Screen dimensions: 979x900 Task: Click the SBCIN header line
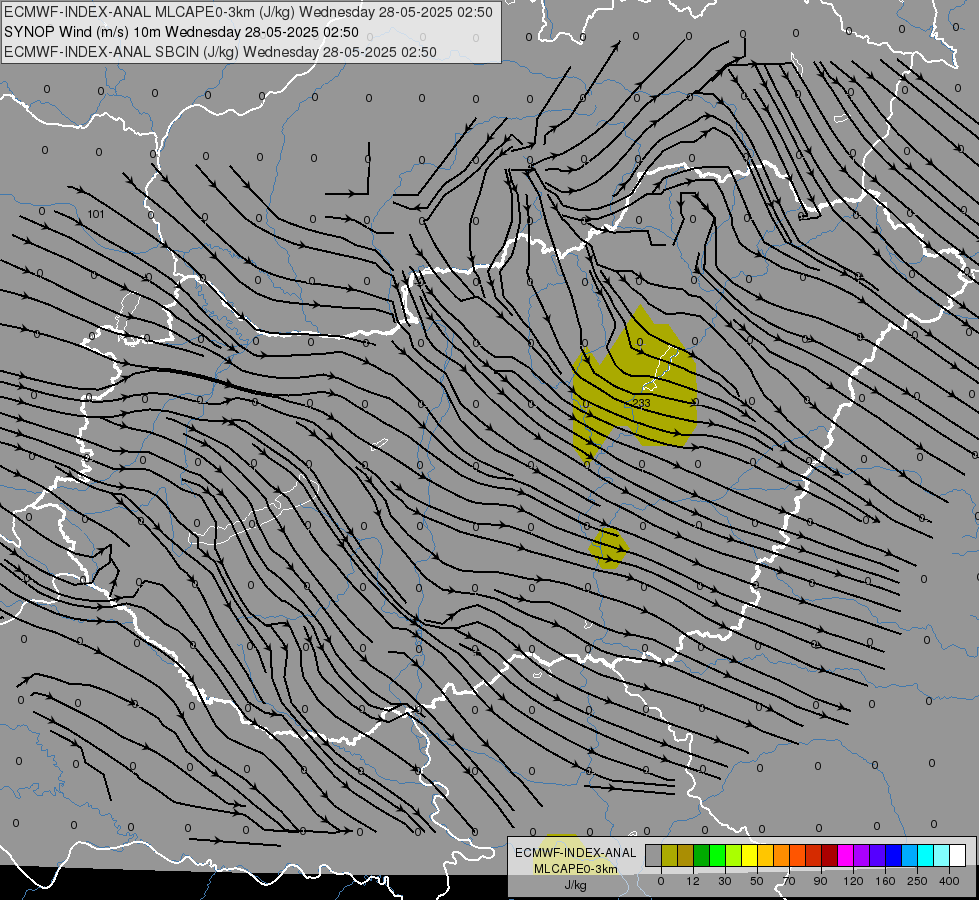click(x=220, y=52)
